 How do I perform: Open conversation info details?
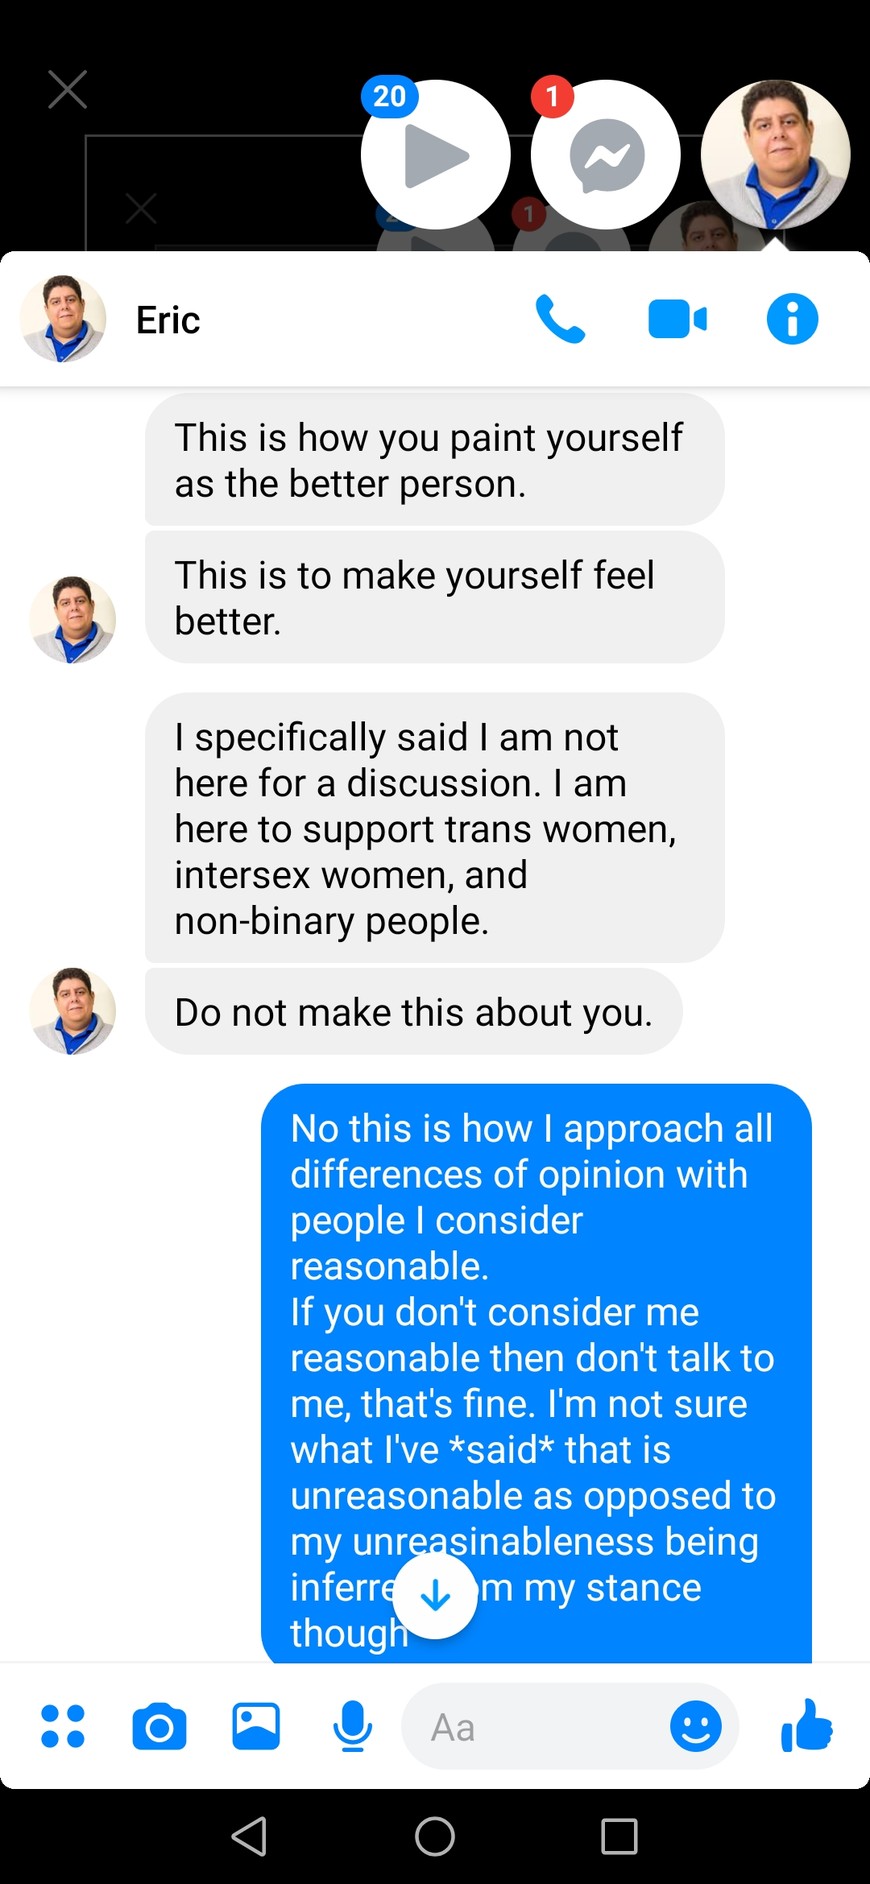click(x=792, y=320)
